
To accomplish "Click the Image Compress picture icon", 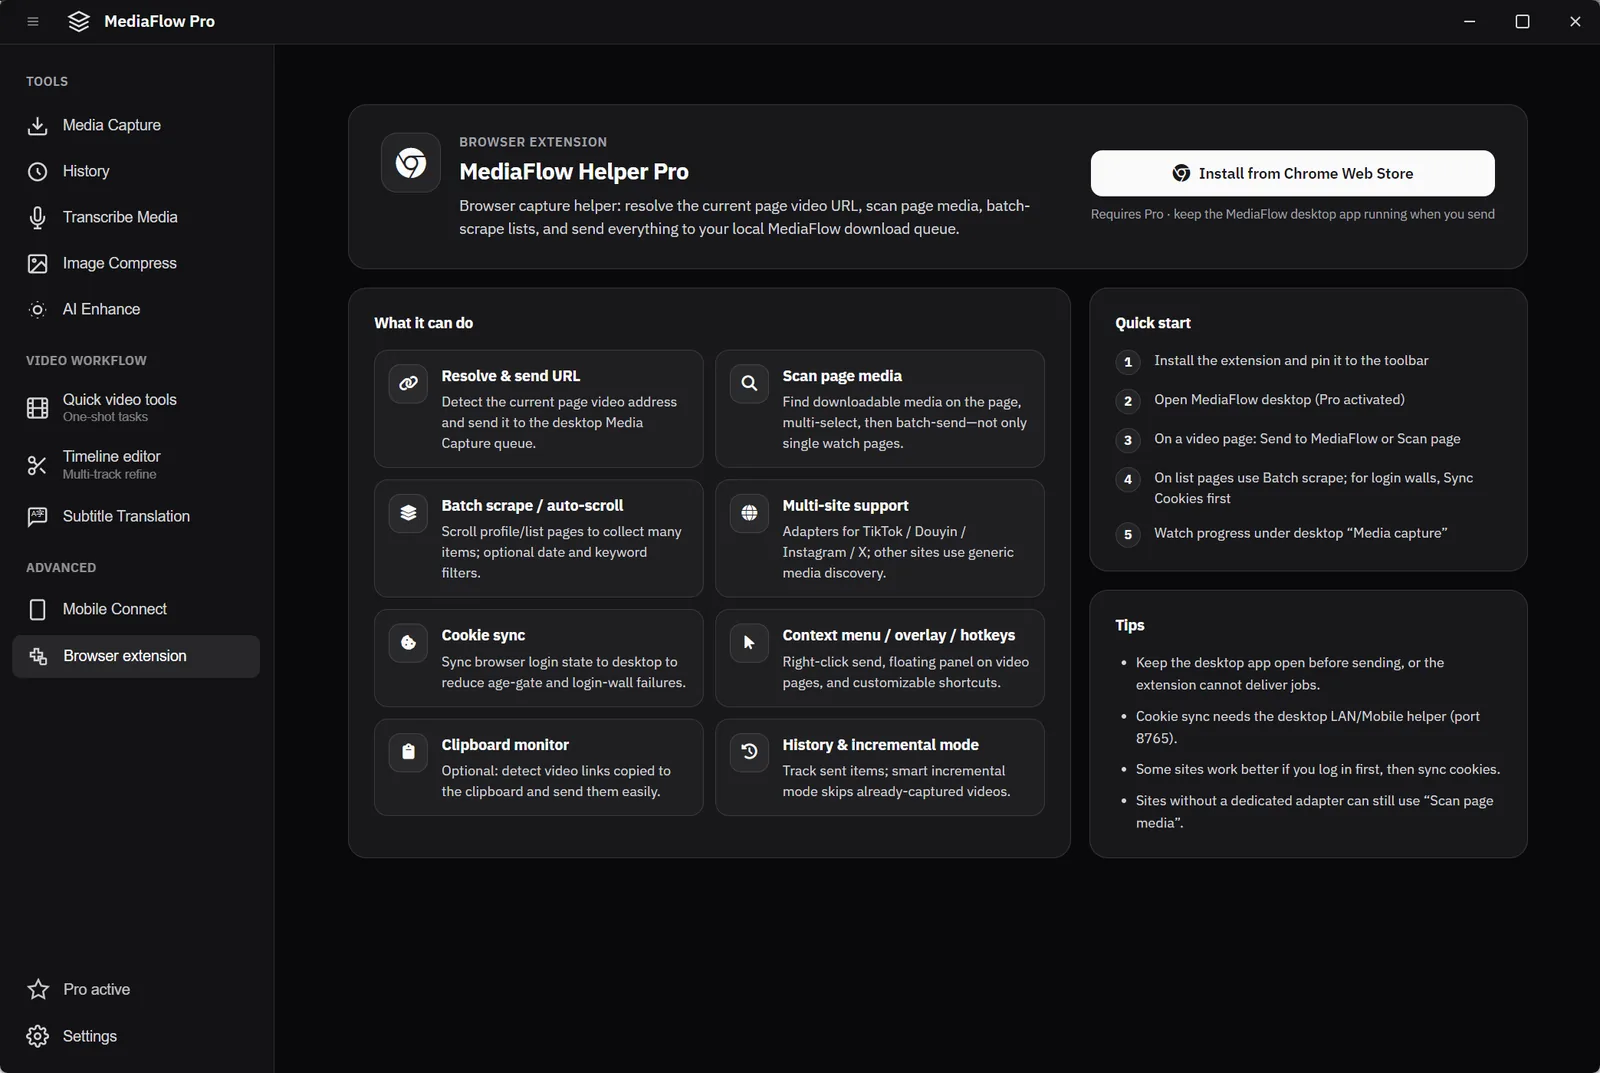I will (x=38, y=264).
